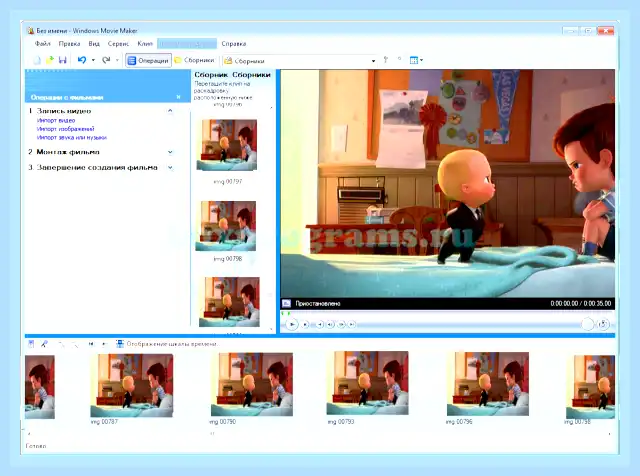This screenshot has width=640, height=476.
Task: Expand the Монтаж фильма section
Action: pyautogui.click(x=170, y=152)
